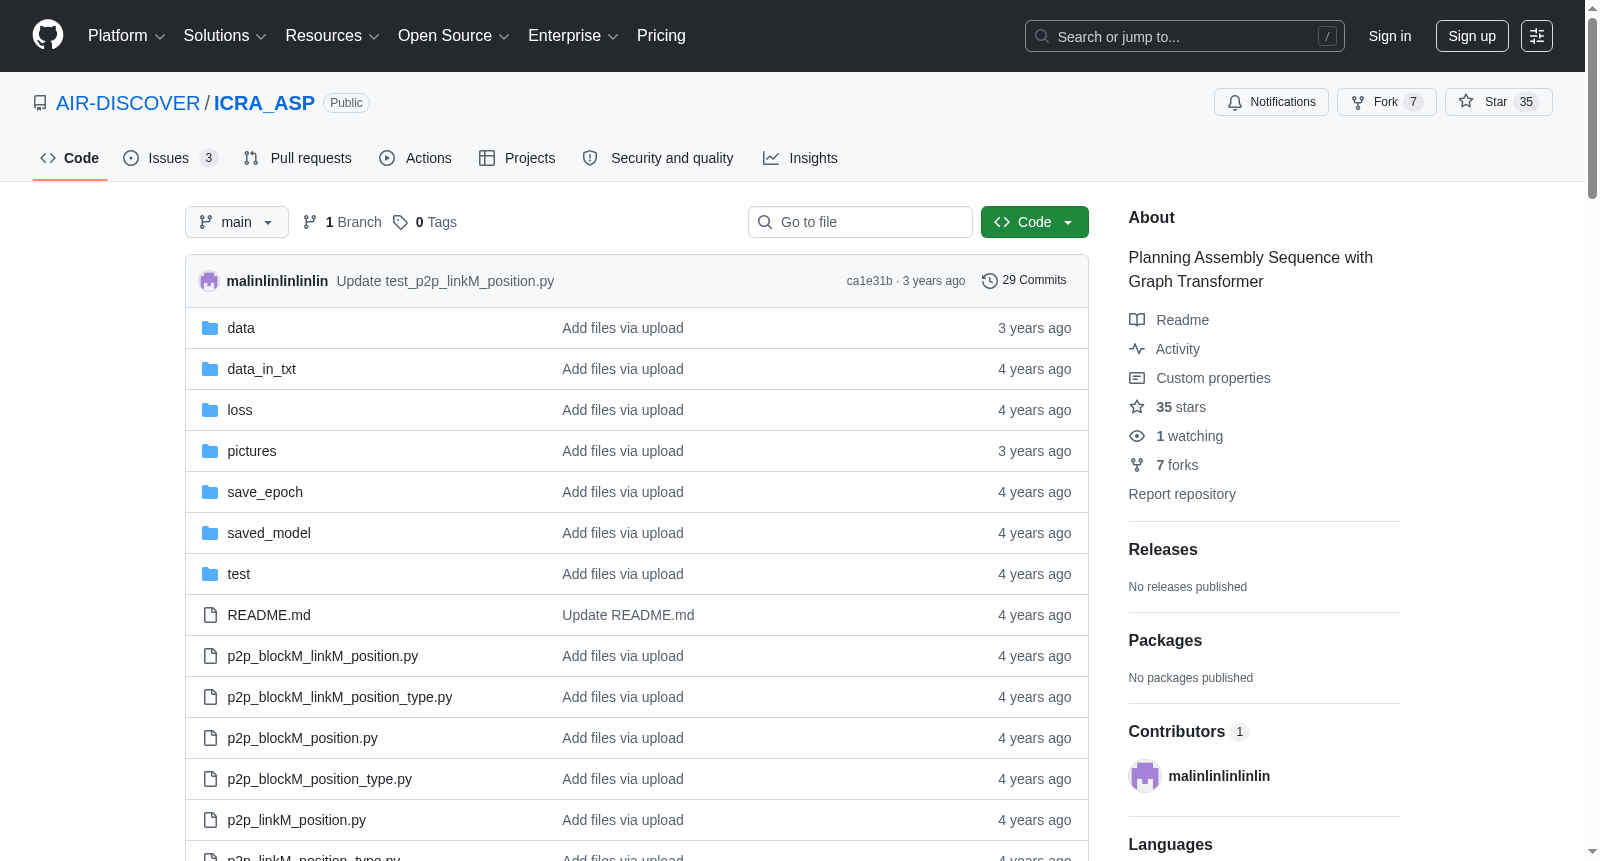Screen dimensions: 1600x861
Task: Switch to the Pull requests tab
Action: tap(298, 158)
